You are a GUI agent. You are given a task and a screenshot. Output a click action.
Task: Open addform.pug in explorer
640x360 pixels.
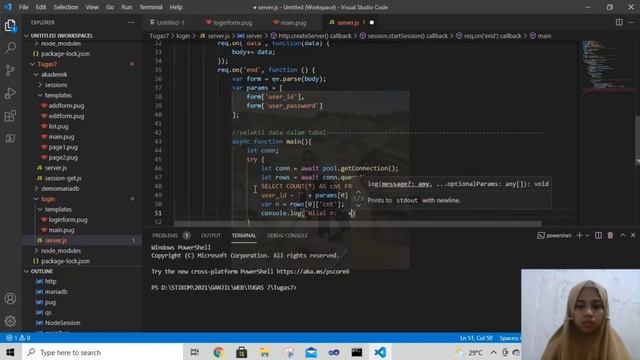click(66, 106)
